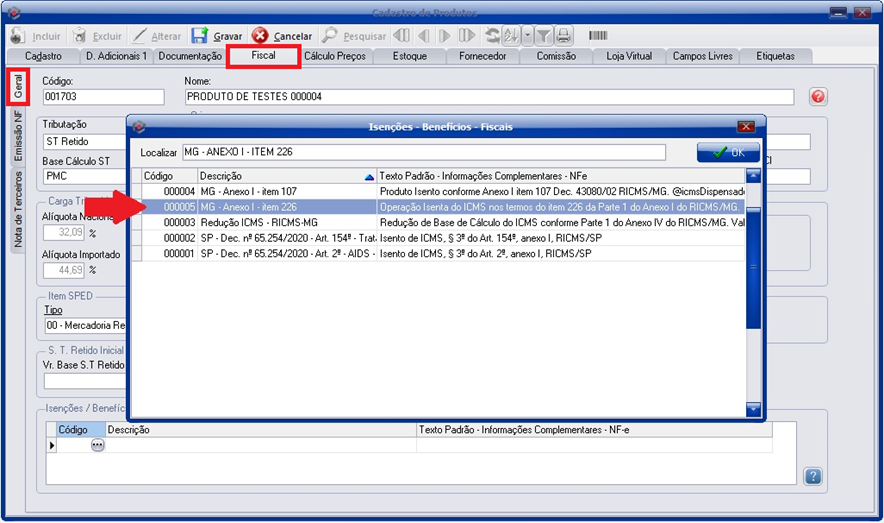Click the blue help icon at bottom right

(x=812, y=476)
